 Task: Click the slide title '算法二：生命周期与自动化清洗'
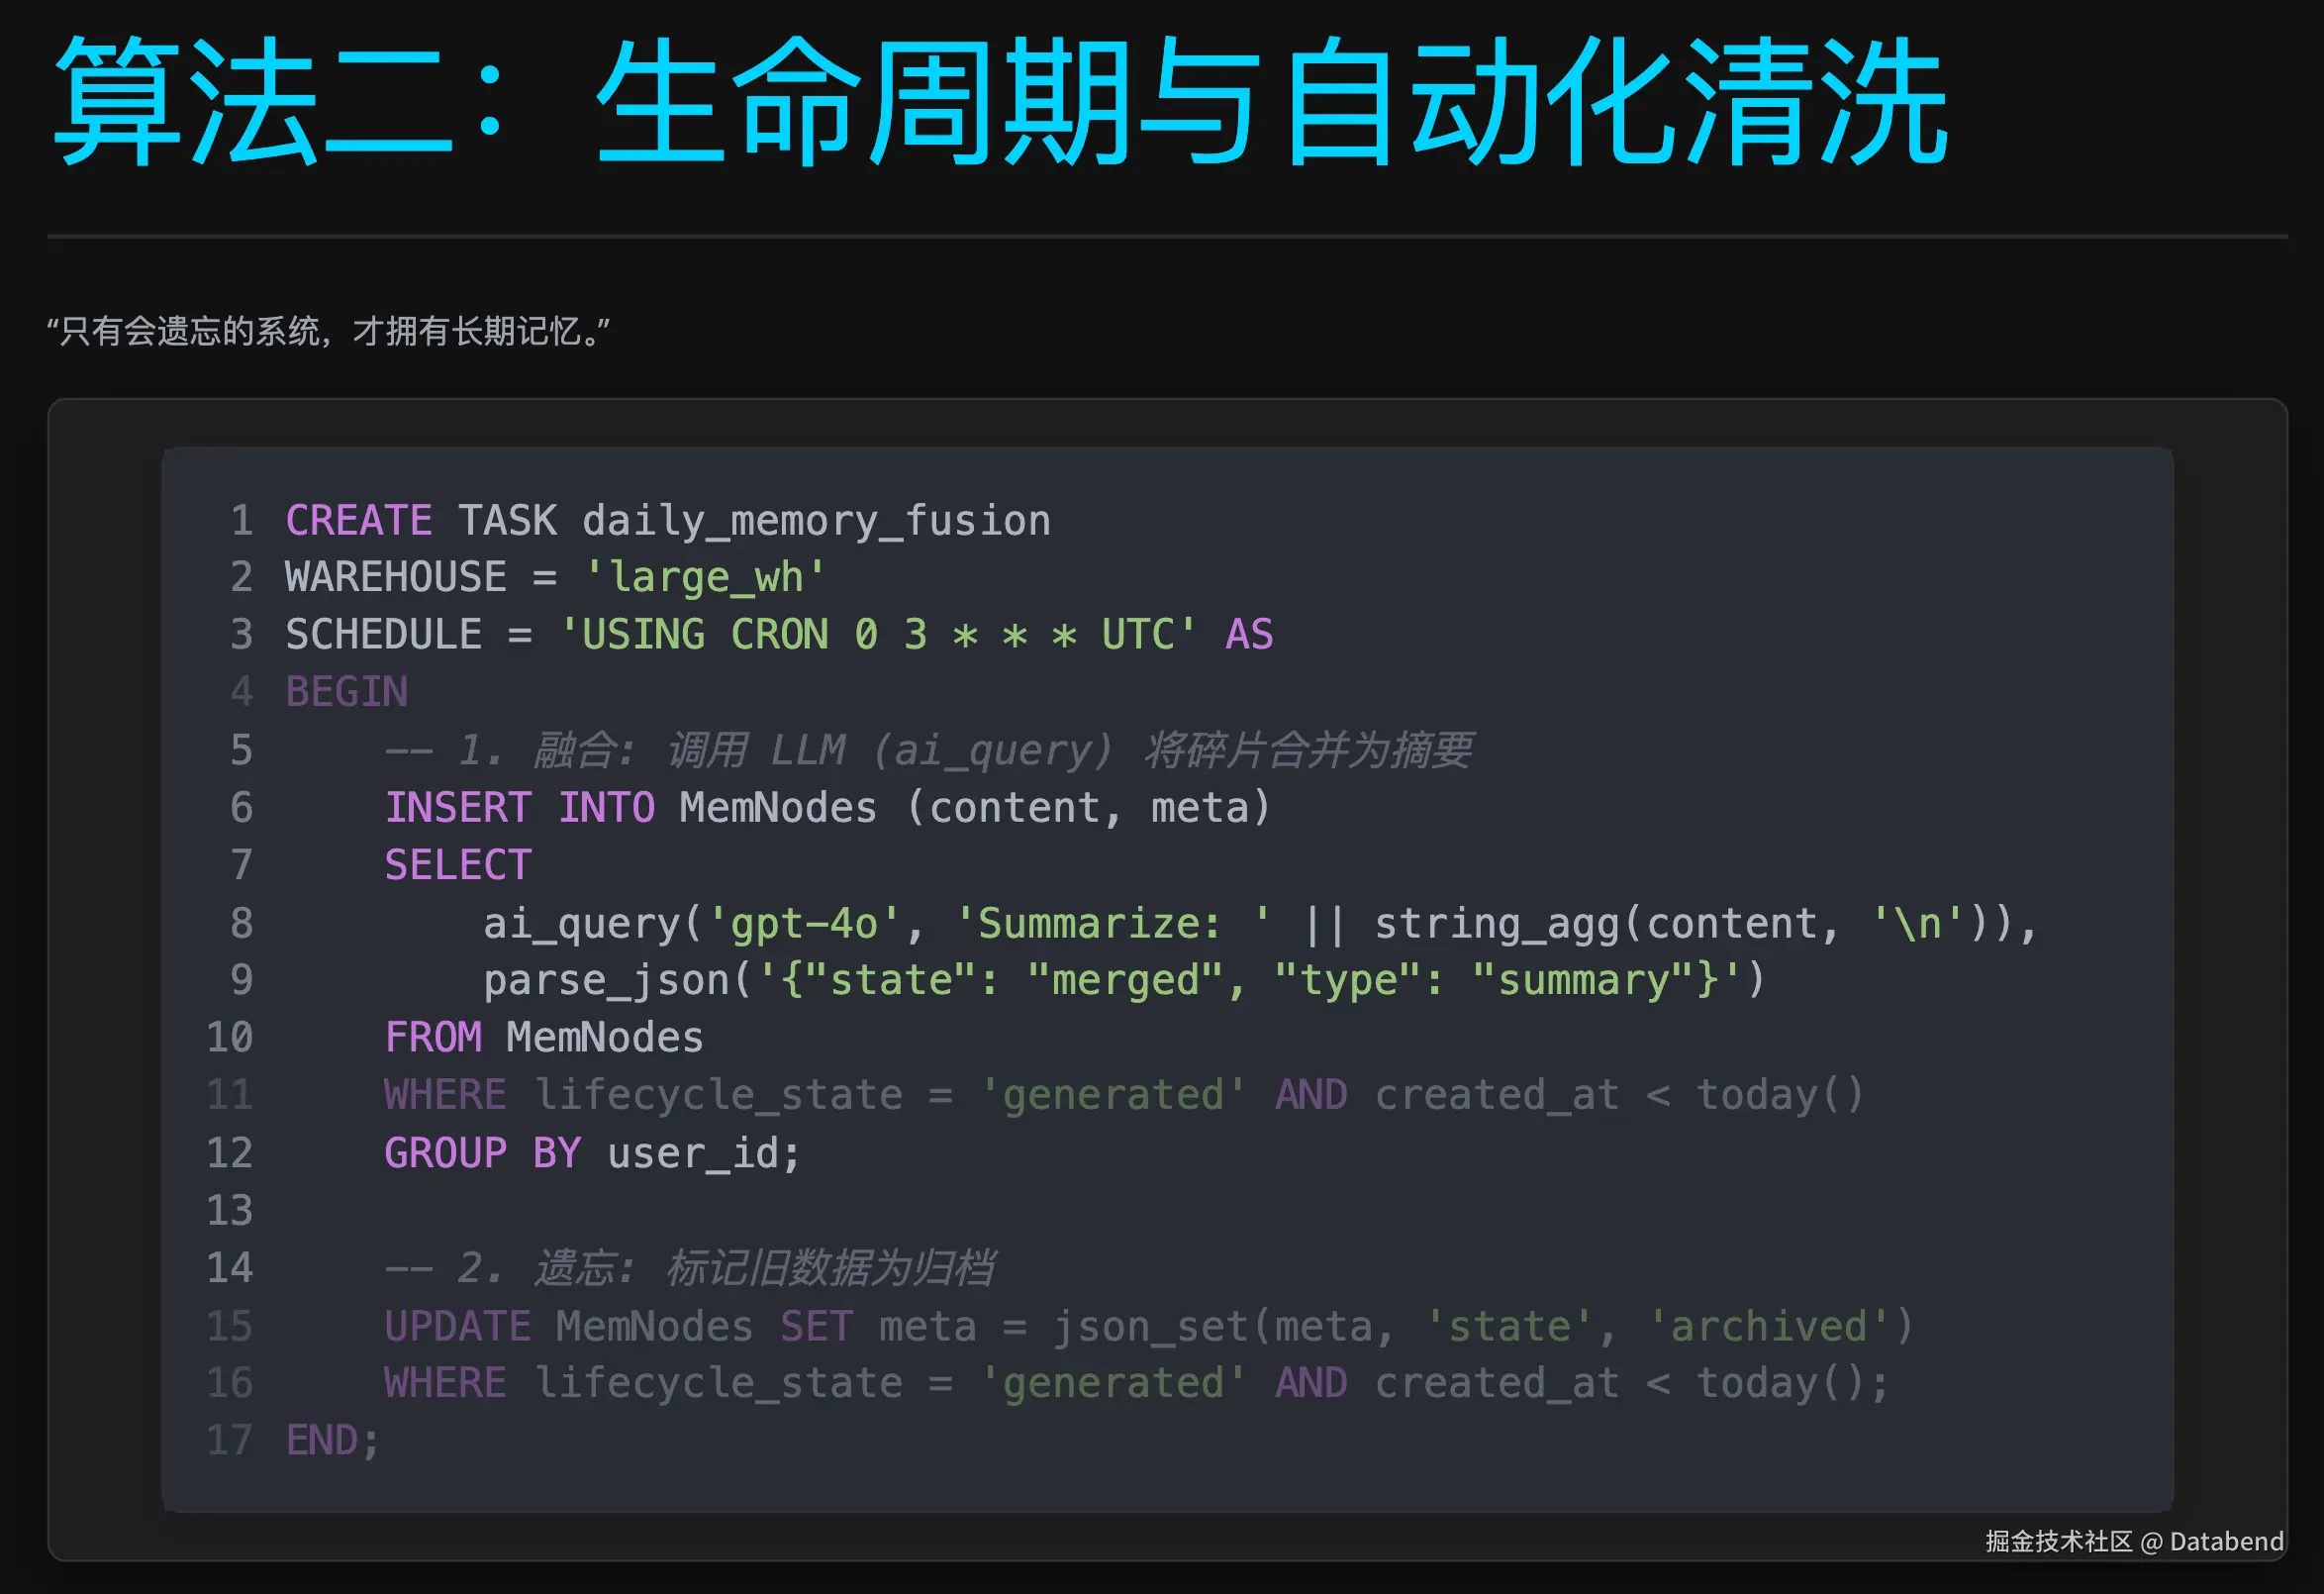(1000, 102)
